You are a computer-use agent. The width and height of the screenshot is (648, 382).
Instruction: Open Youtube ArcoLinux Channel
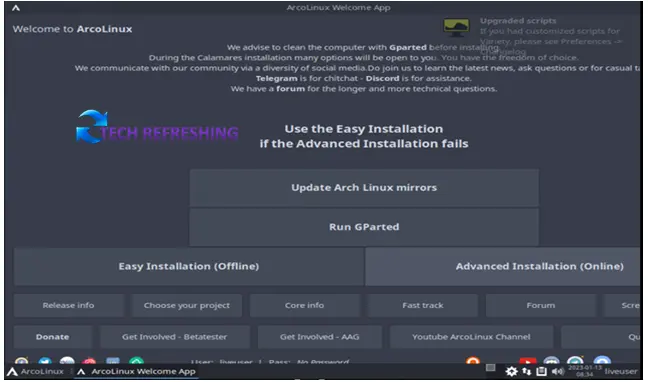(472, 337)
